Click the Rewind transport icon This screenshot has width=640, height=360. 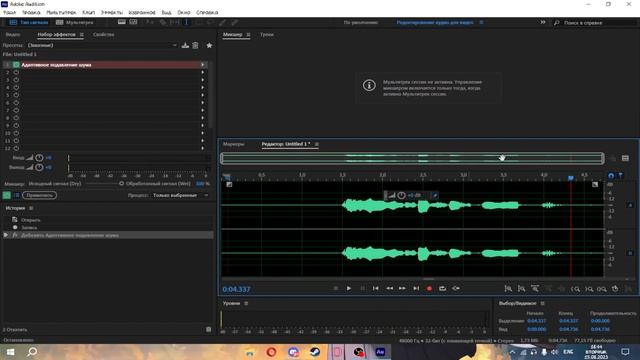[389, 289]
